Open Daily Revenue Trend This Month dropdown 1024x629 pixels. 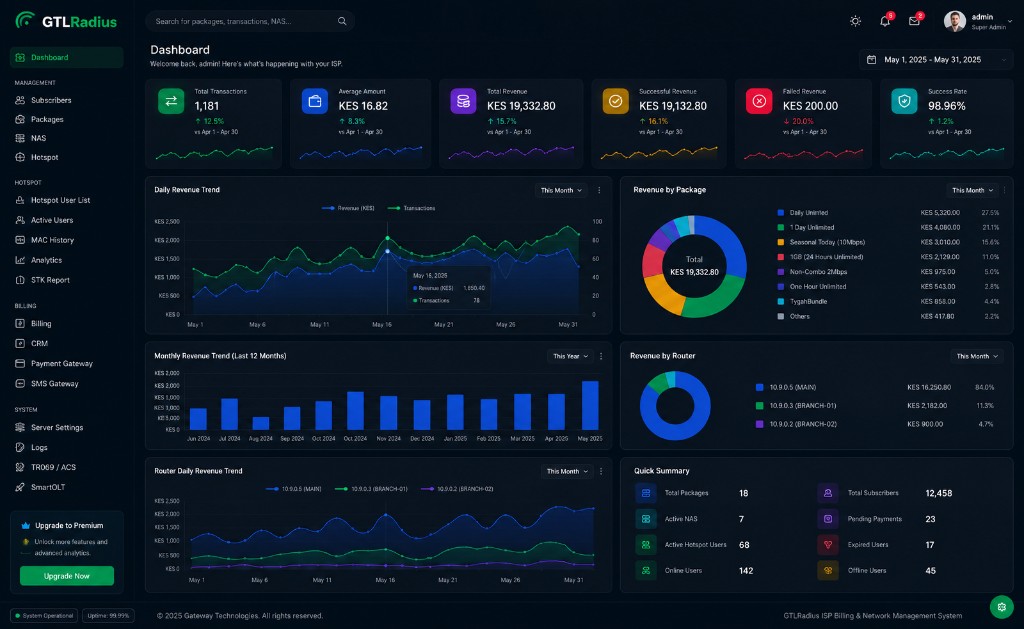pos(561,190)
